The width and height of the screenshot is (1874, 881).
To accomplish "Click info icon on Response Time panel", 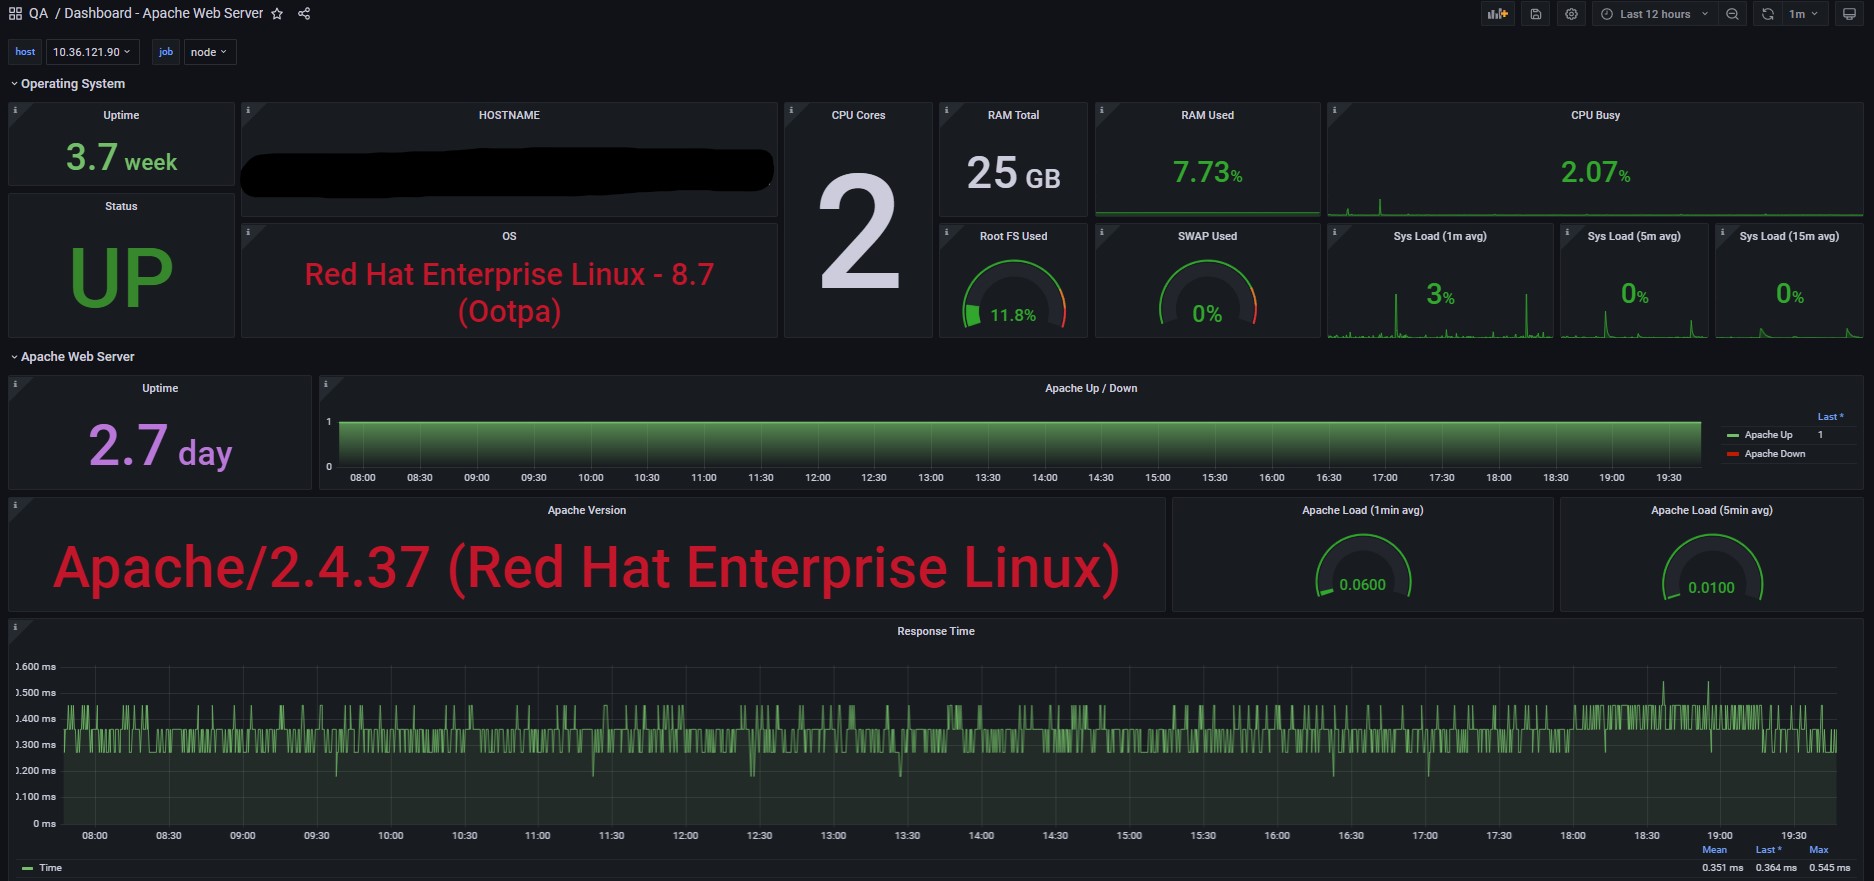I will 15,627.
